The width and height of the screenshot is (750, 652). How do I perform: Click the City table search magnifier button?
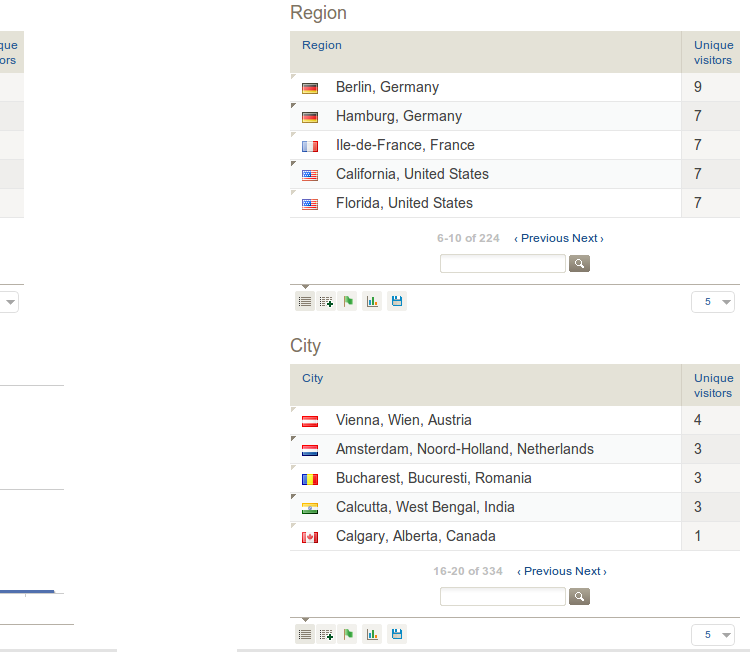tap(579, 597)
